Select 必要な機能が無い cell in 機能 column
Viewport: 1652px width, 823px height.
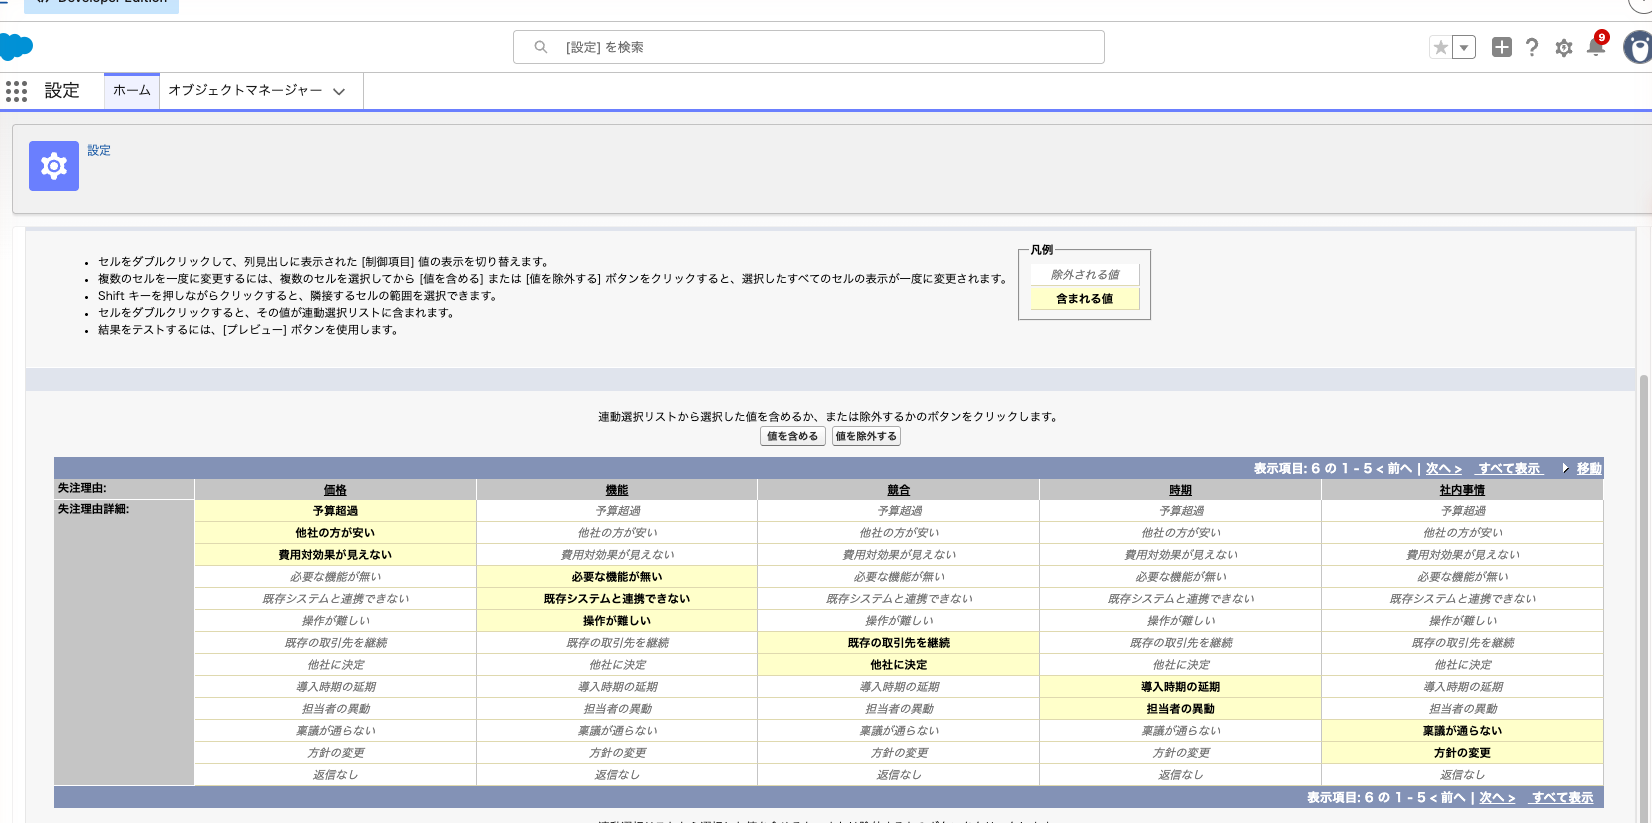pyautogui.click(x=617, y=577)
